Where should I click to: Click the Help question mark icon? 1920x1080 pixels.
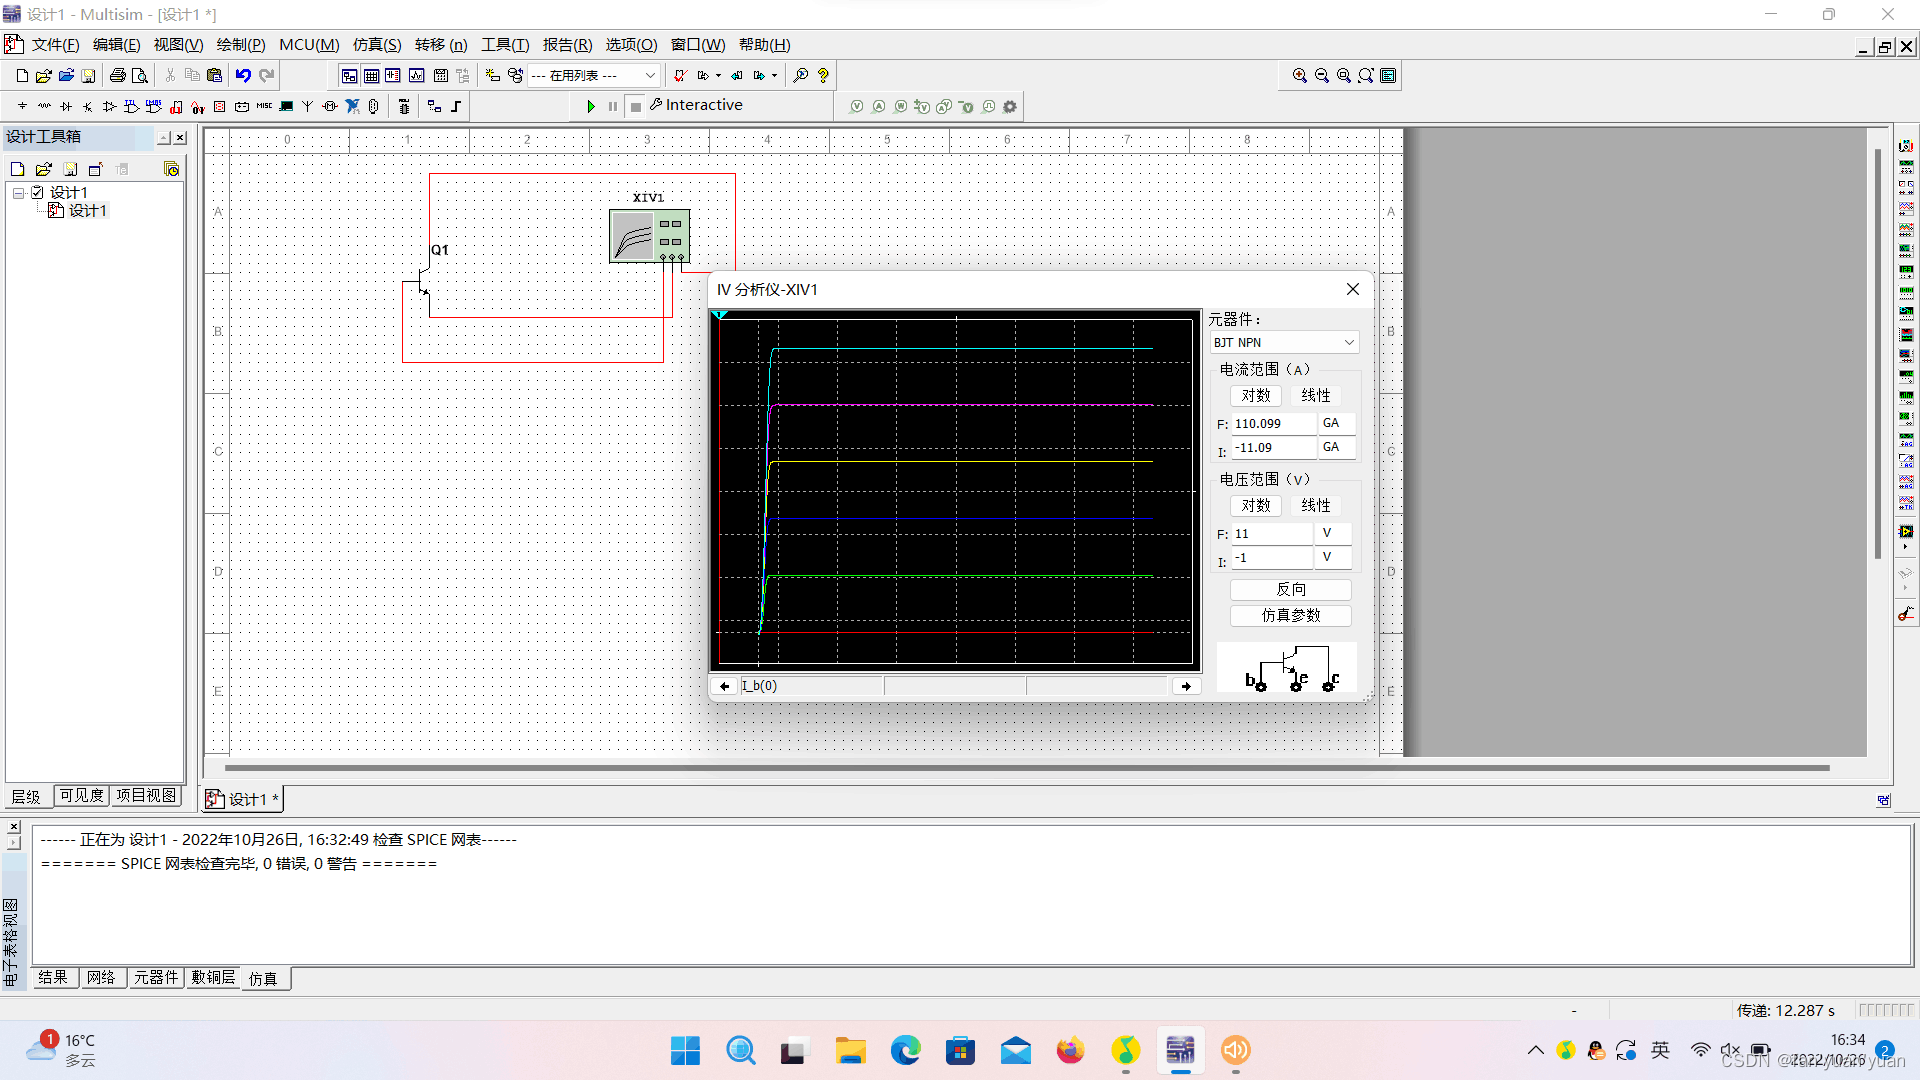[x=823, y=75]
